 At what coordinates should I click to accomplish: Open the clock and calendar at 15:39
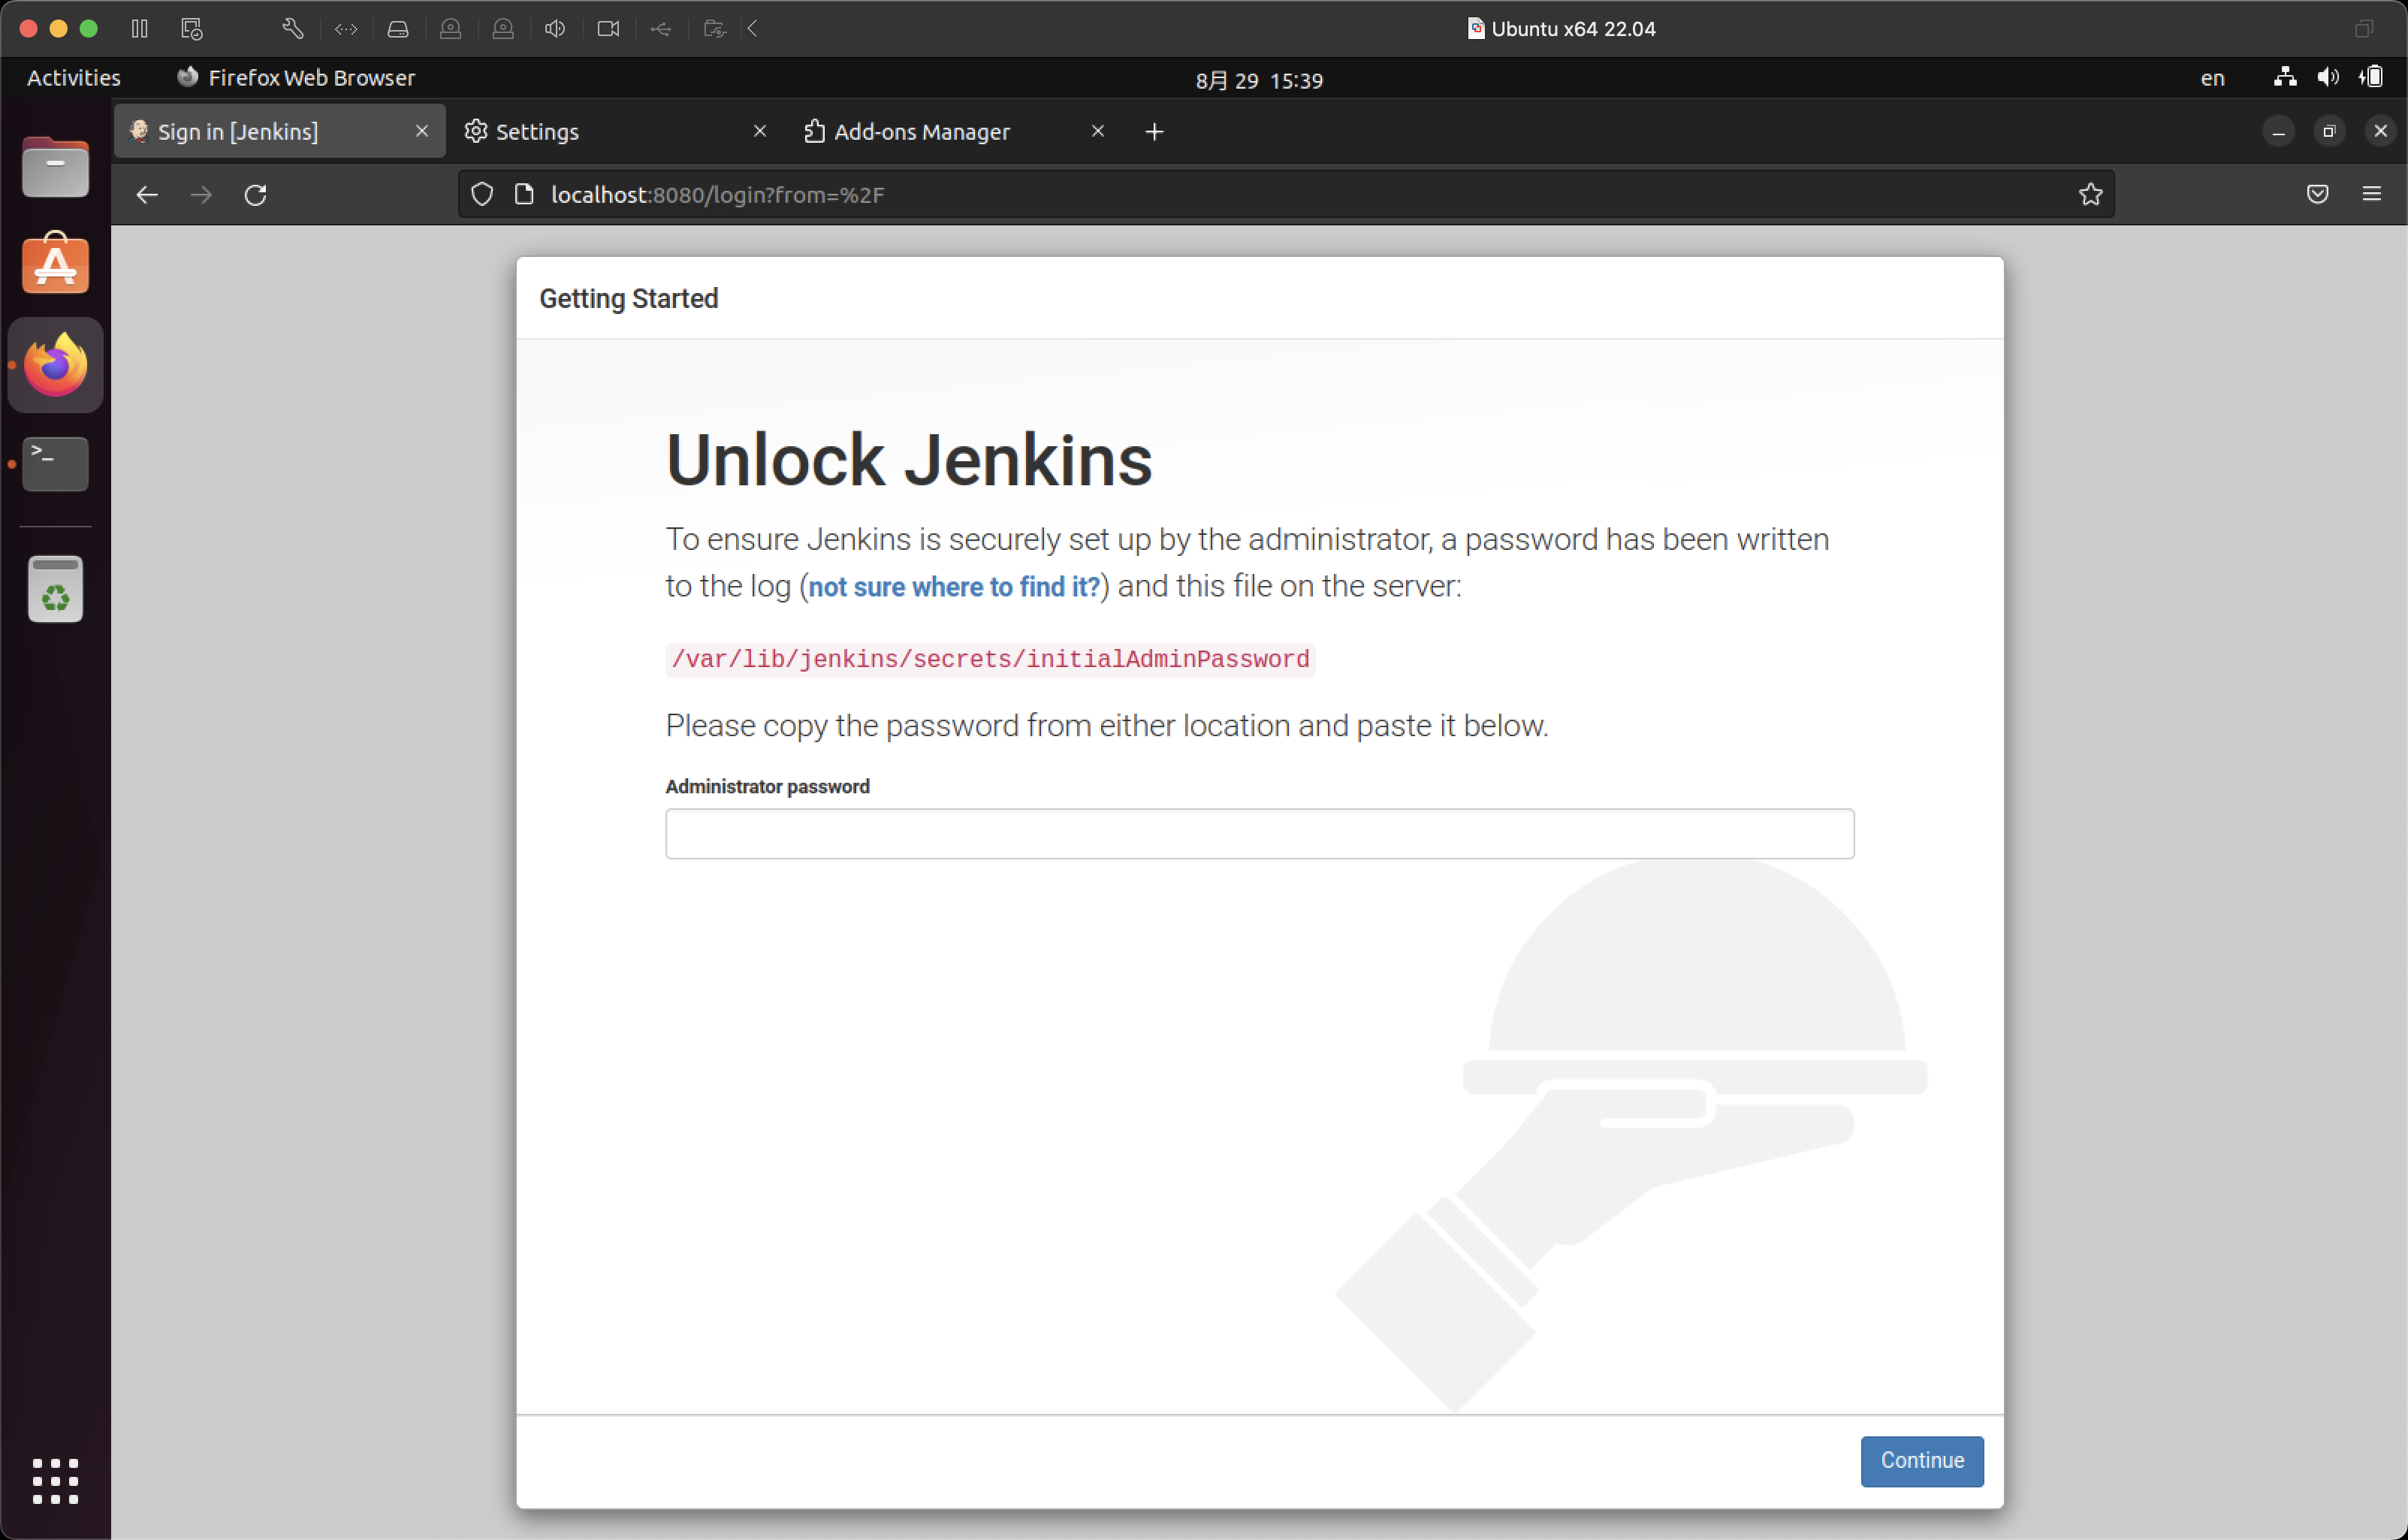(x=1259, y=80)
